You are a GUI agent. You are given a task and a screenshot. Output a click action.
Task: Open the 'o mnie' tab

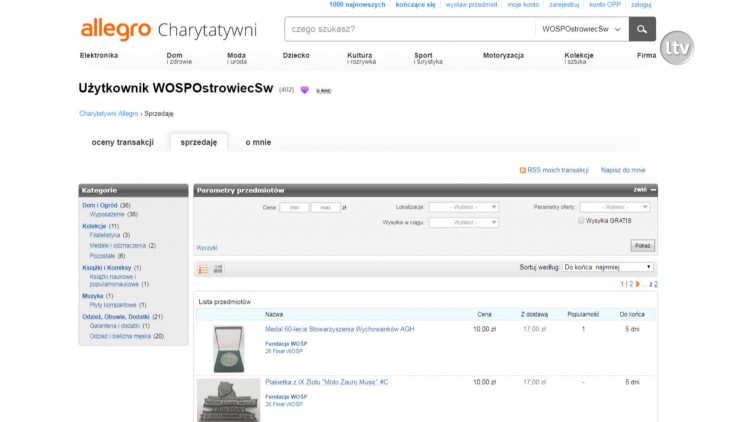(258, 142)
